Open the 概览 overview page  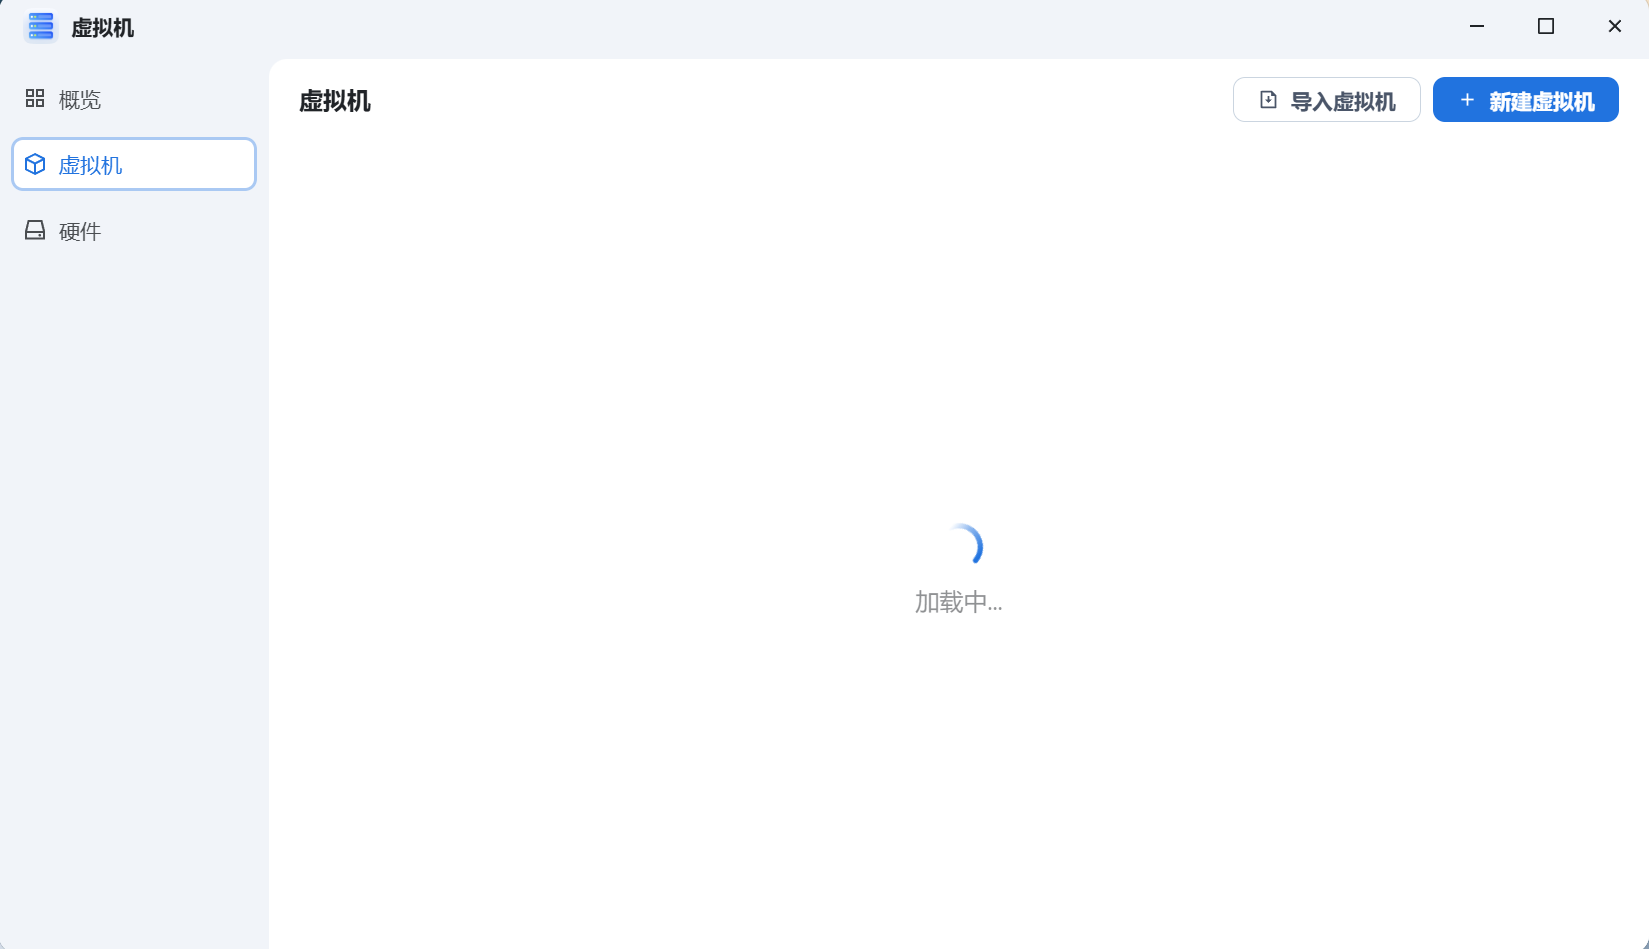tap(80, 100)
